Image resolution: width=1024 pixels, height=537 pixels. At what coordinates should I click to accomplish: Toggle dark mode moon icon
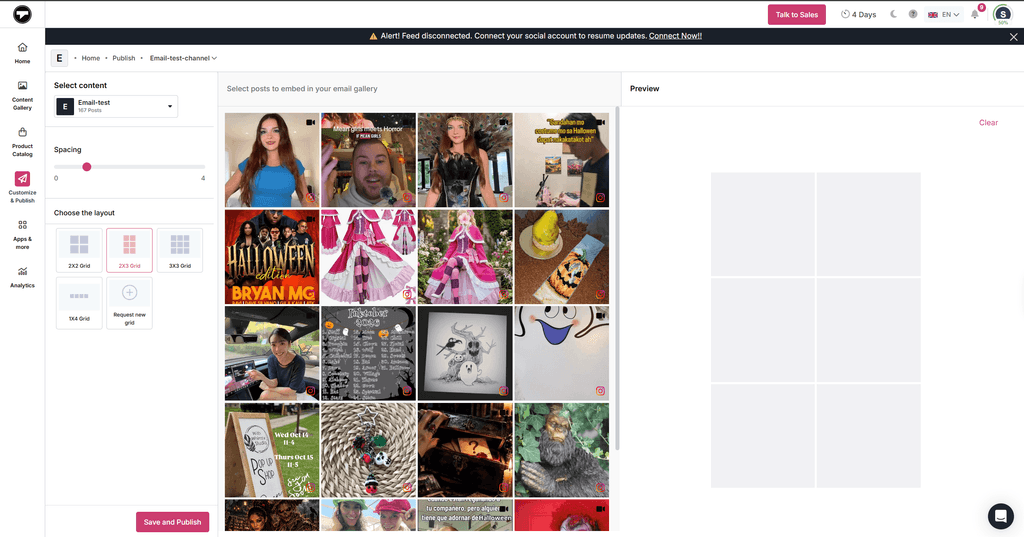tap(893, 14)
